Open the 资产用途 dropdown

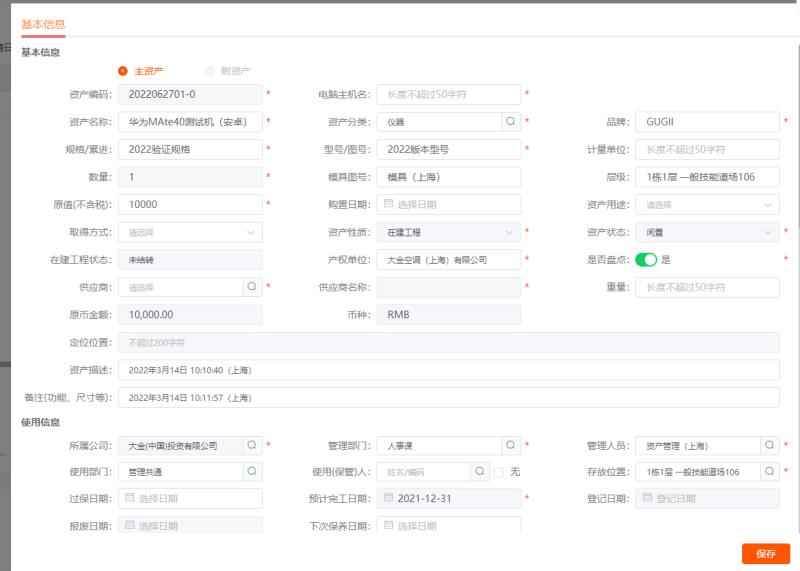point(707,205)
